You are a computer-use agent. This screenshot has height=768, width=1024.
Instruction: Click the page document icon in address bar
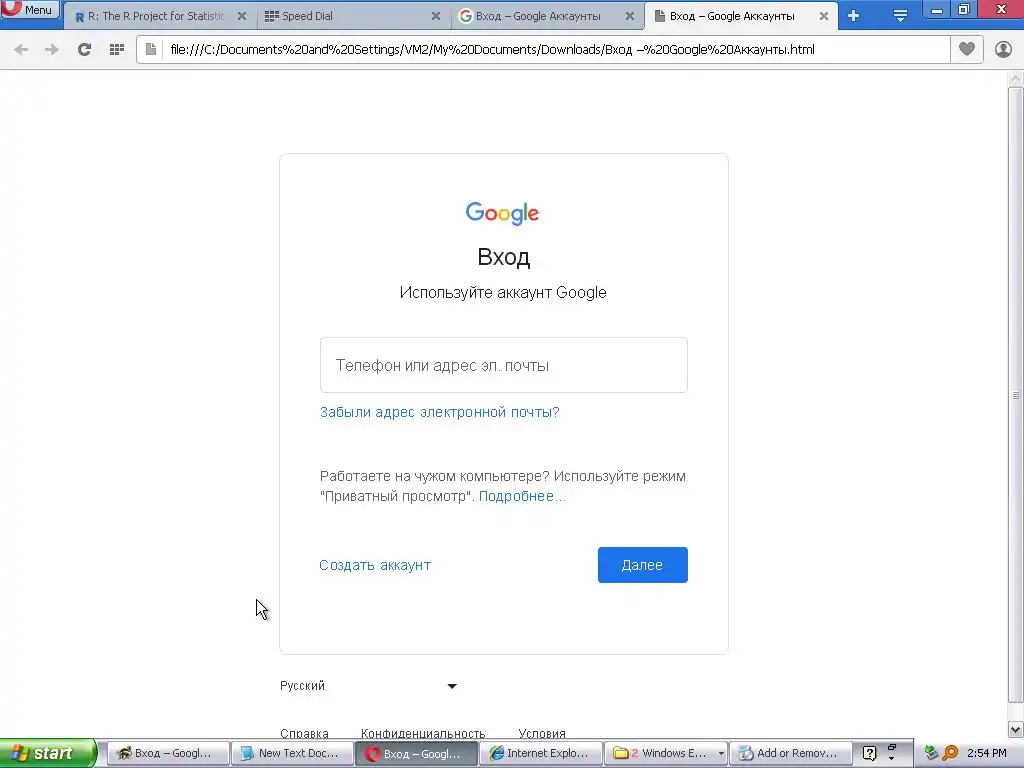click(151, 50)
